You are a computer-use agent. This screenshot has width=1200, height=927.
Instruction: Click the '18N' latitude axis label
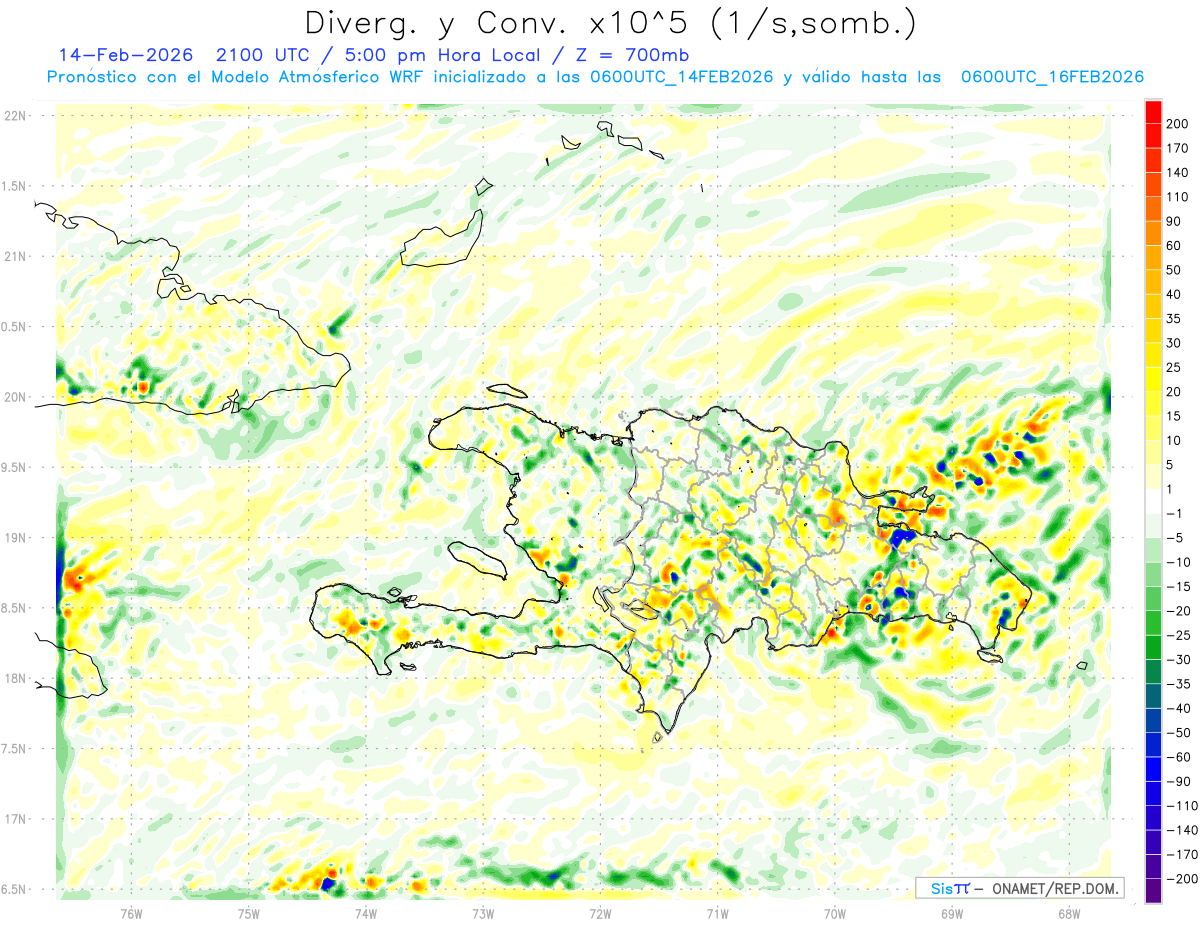(x=15, y=679)
